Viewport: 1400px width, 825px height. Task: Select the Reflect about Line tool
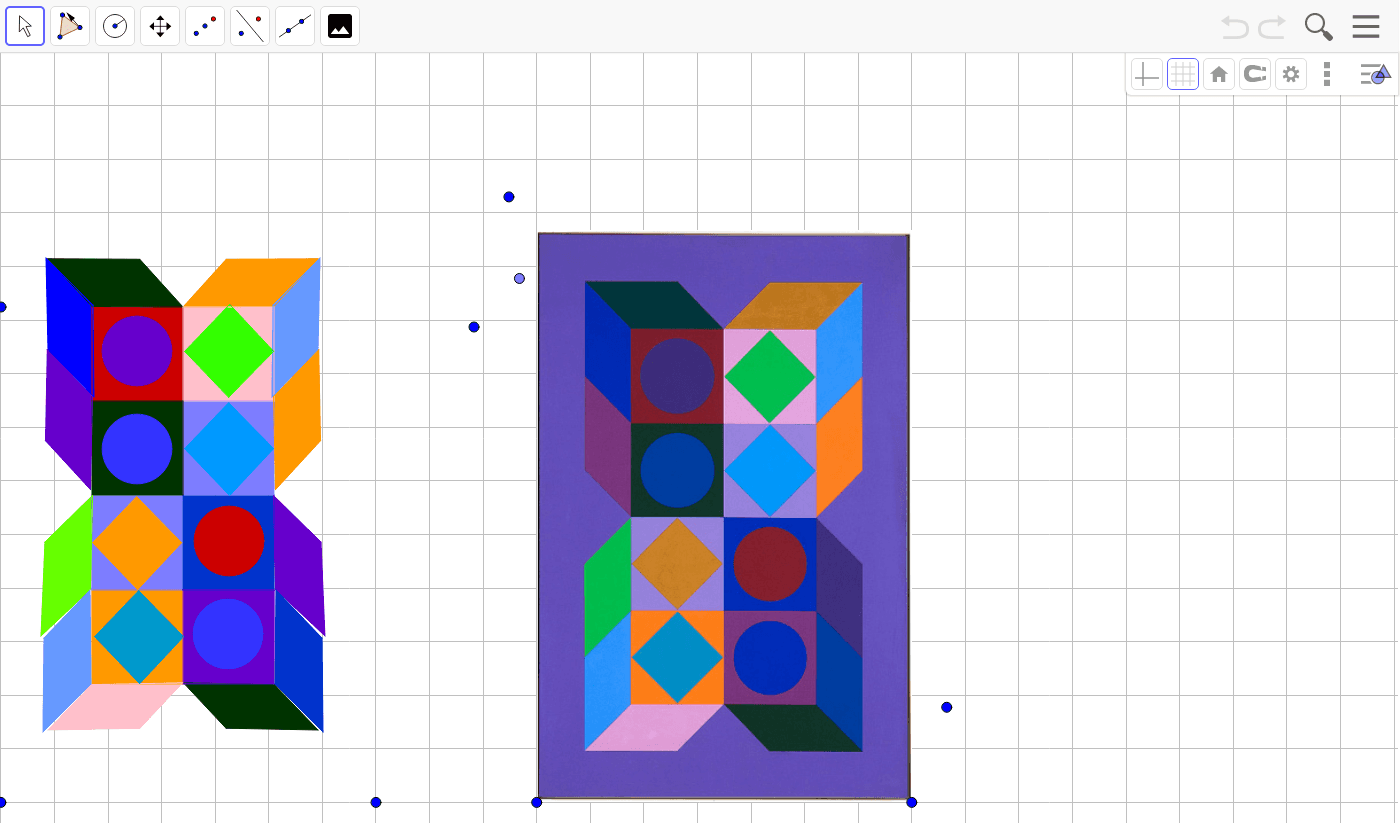pos(250,26)
